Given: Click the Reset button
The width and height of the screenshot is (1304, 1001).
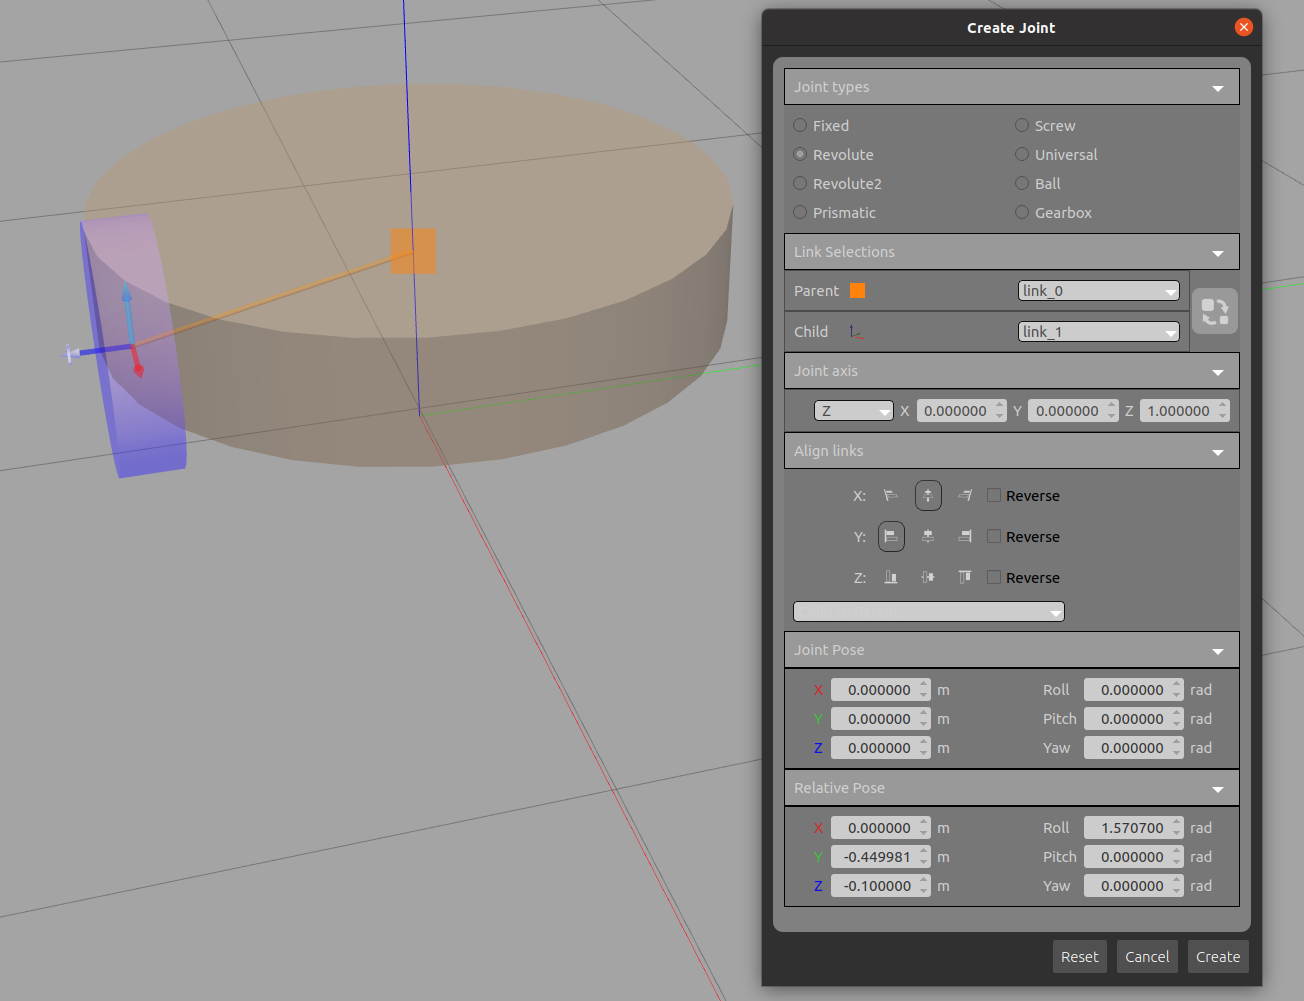Looking at the screenshot, I should click(1079, 957).
